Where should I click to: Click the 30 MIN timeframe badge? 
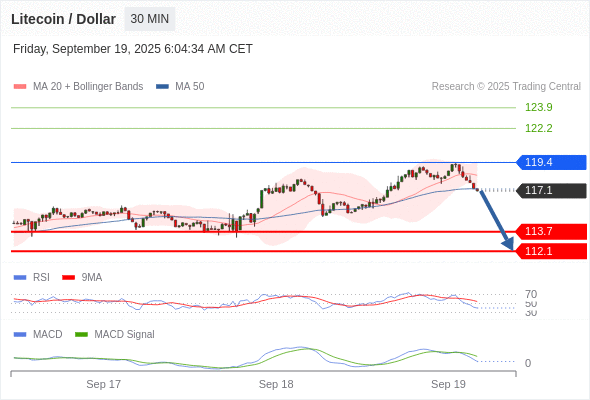[150, 19]
